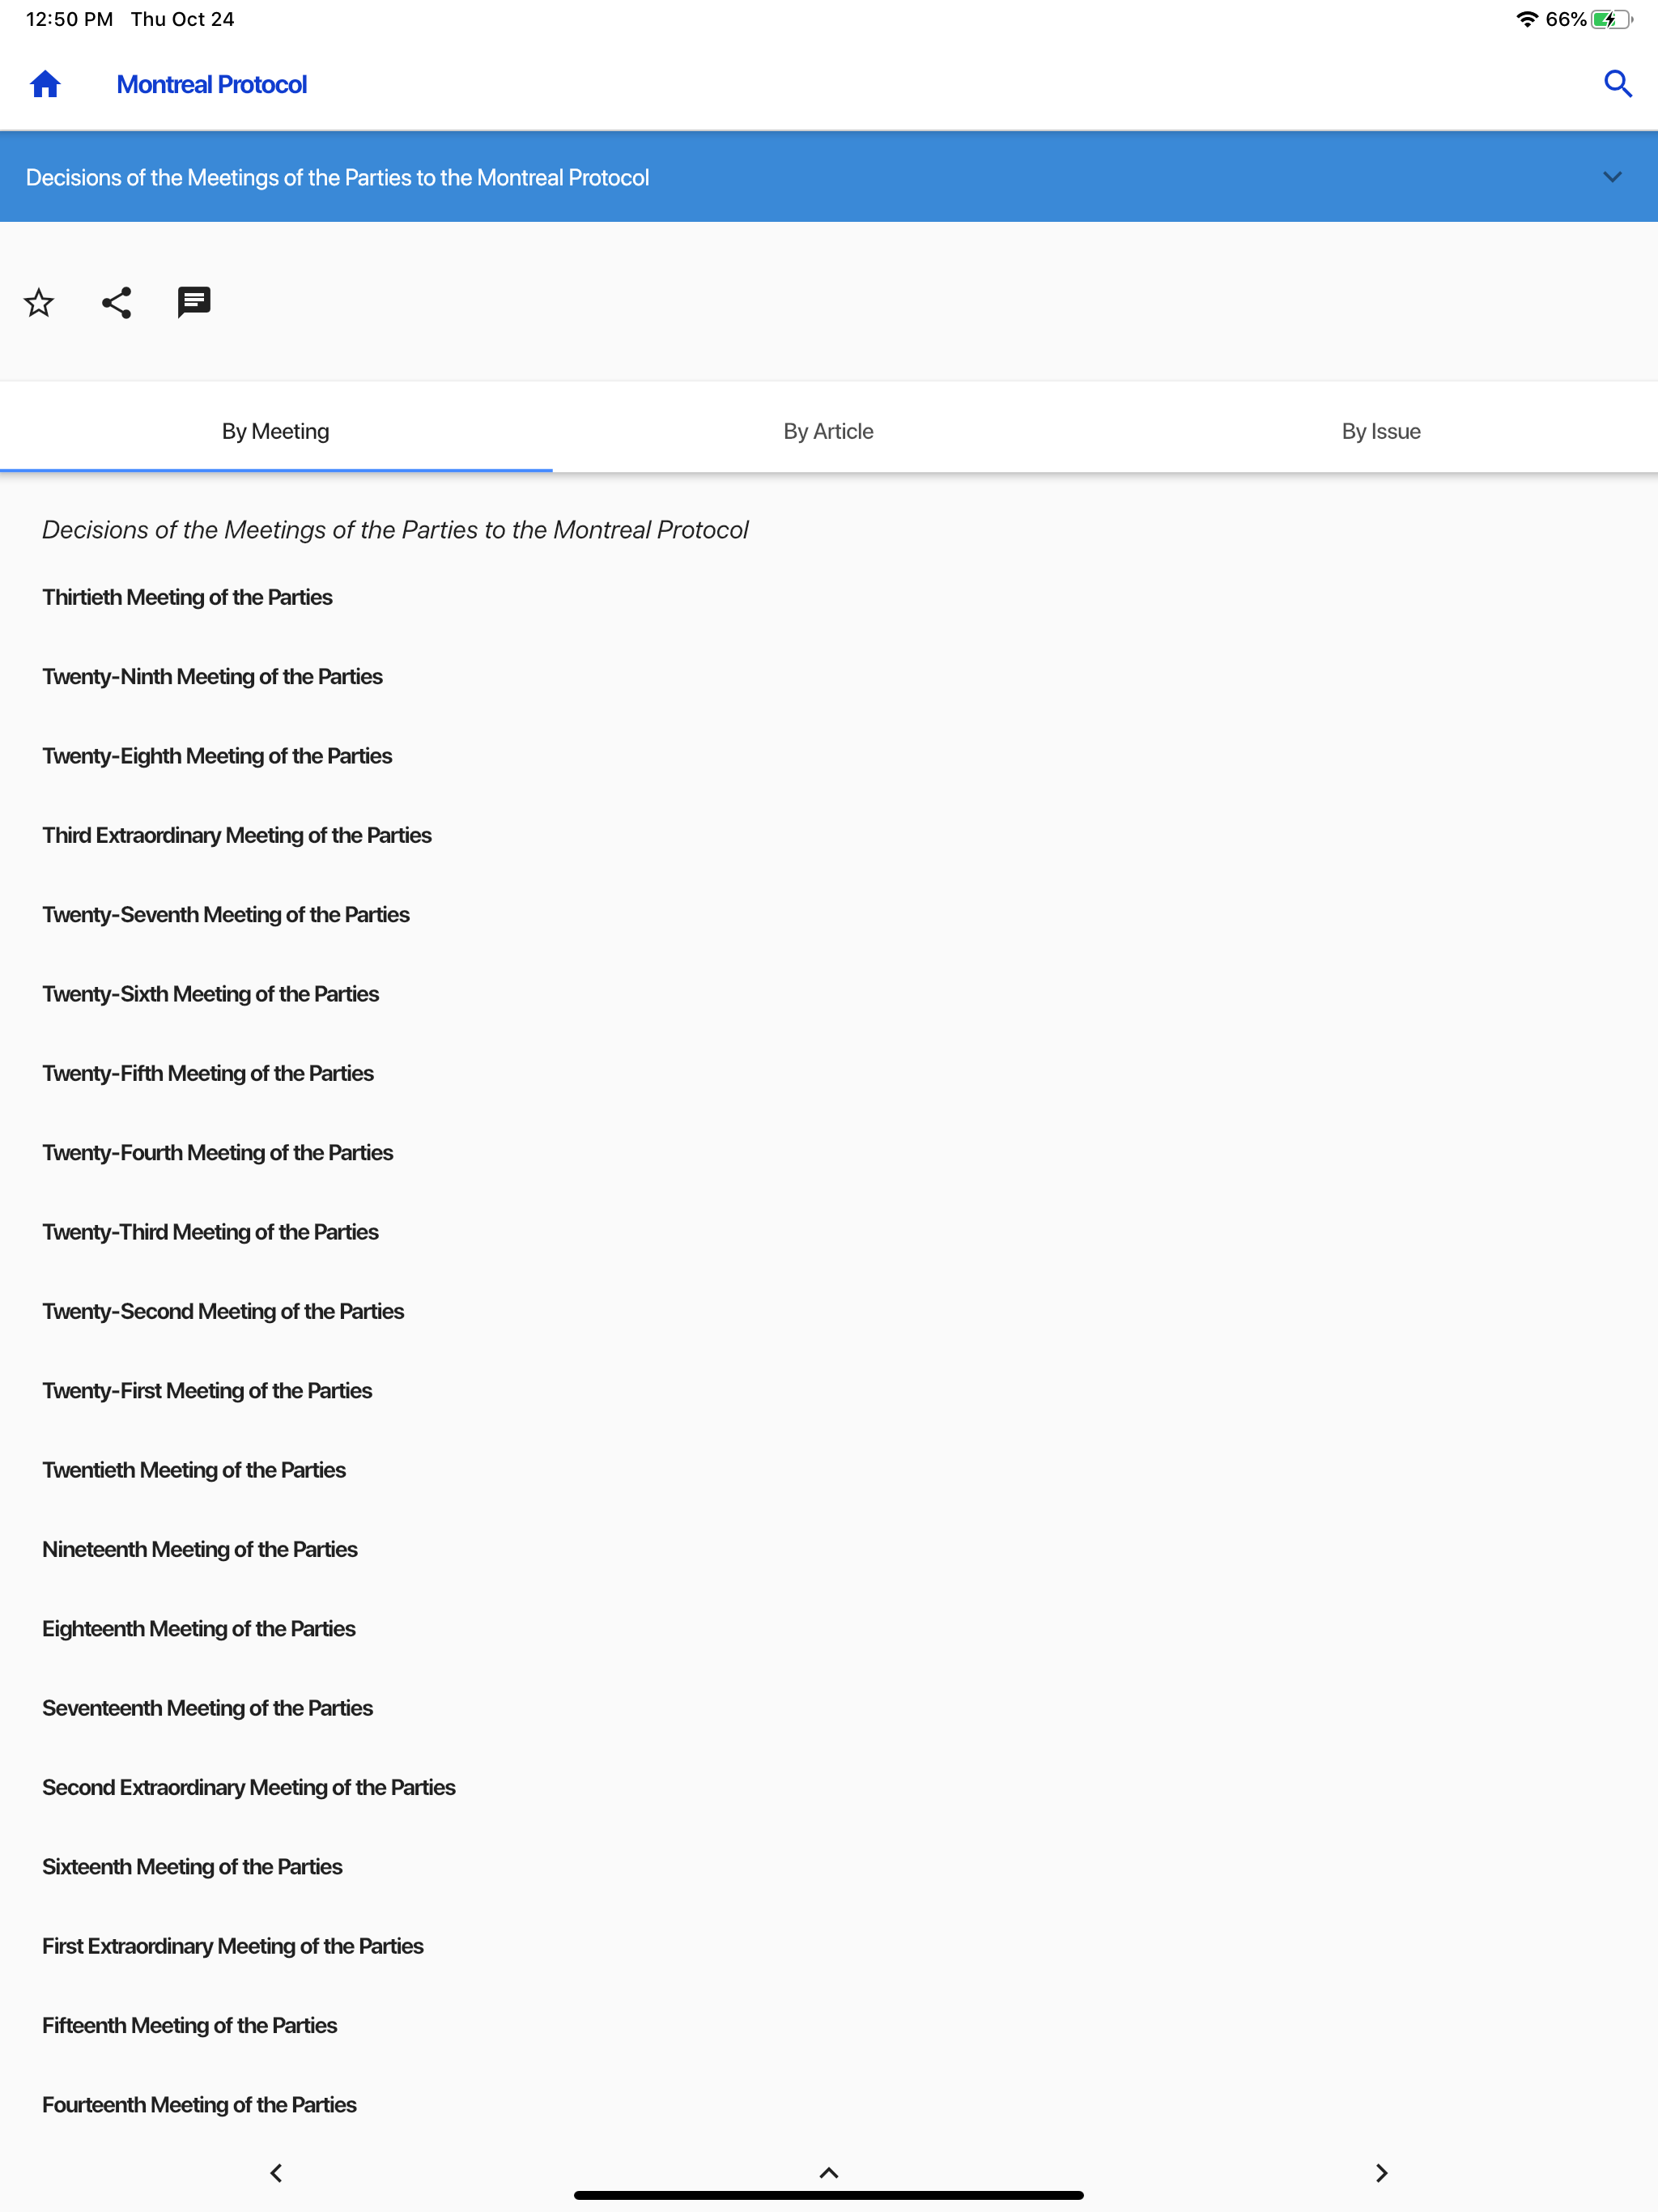Go to previous page with left chevron

coord(276,2173)
